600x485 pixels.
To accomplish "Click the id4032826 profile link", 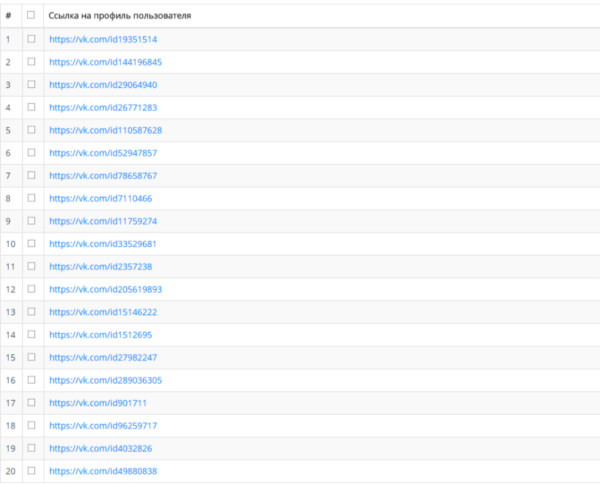I will click(101, 448).
